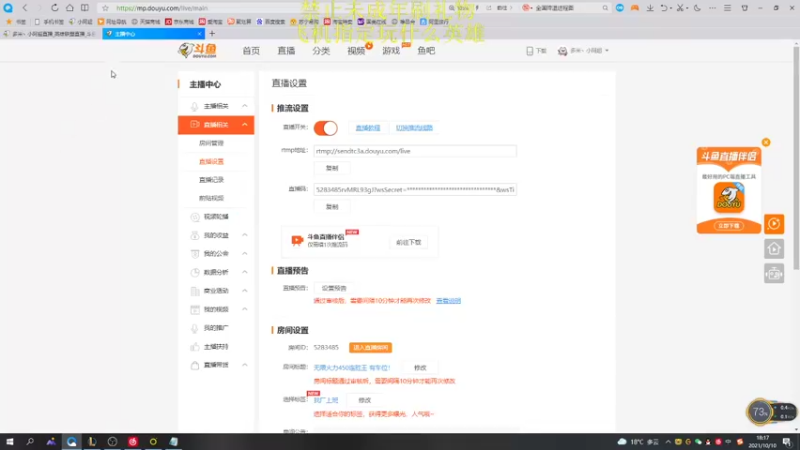Click the robot floating icon on right
This screenshot has height=450, width=800.
click(x=774, y=273)
